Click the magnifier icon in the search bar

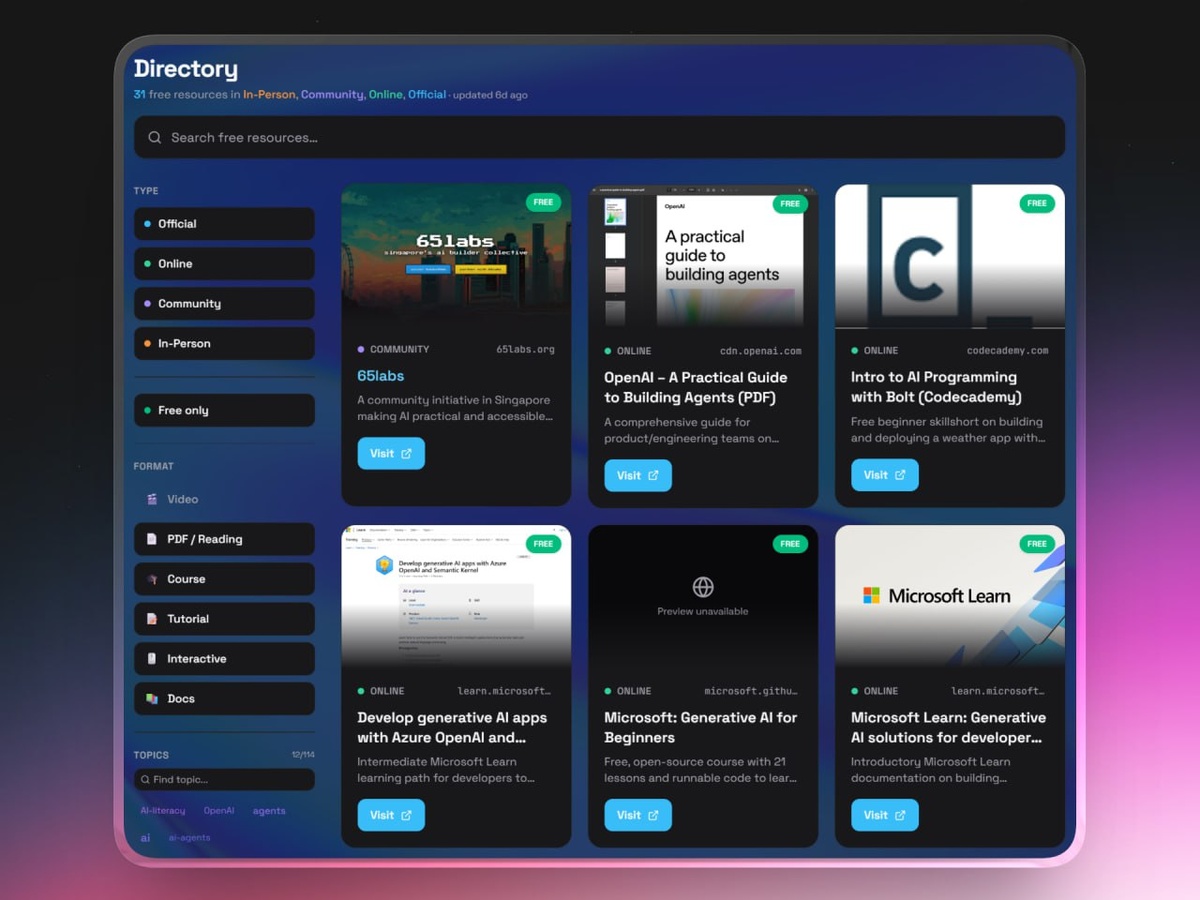155,138
